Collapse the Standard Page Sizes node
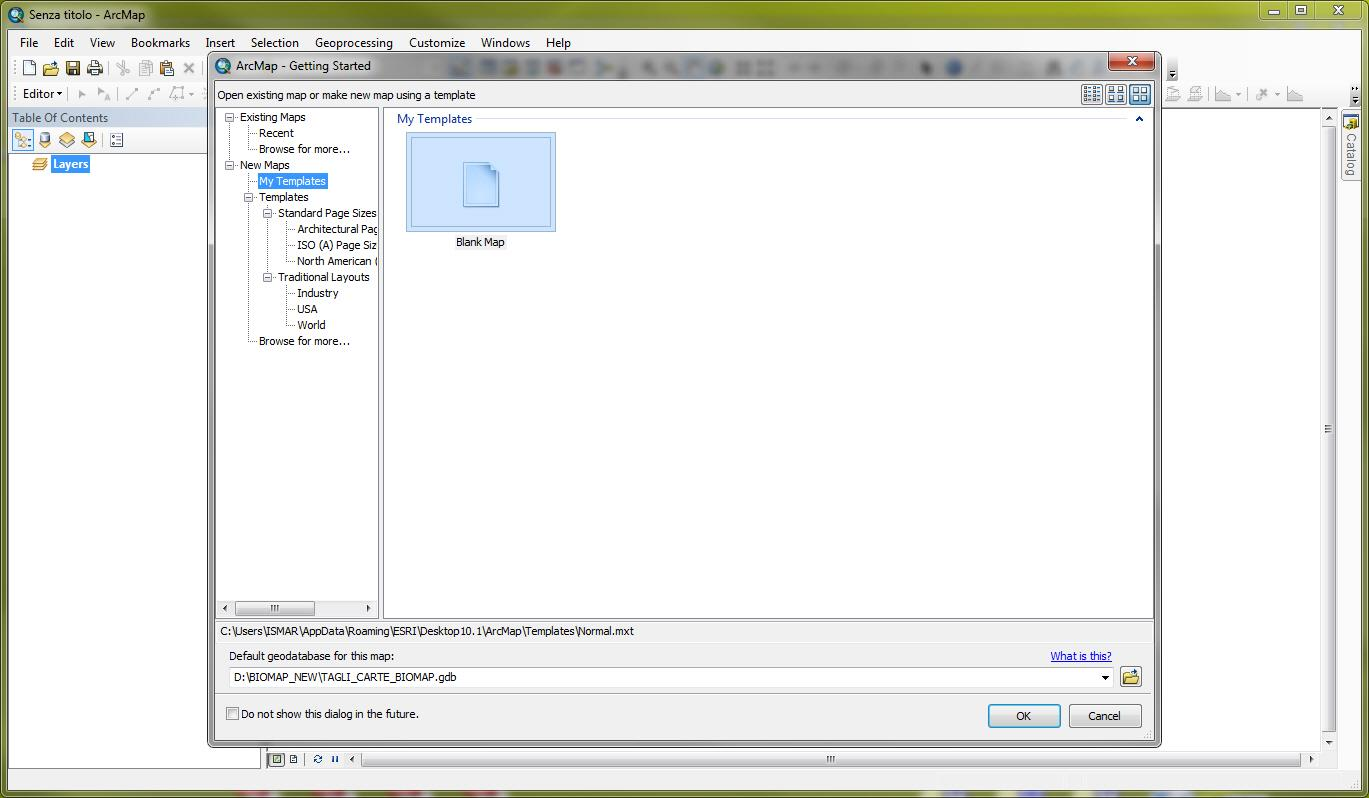 [x=268, y=213]
